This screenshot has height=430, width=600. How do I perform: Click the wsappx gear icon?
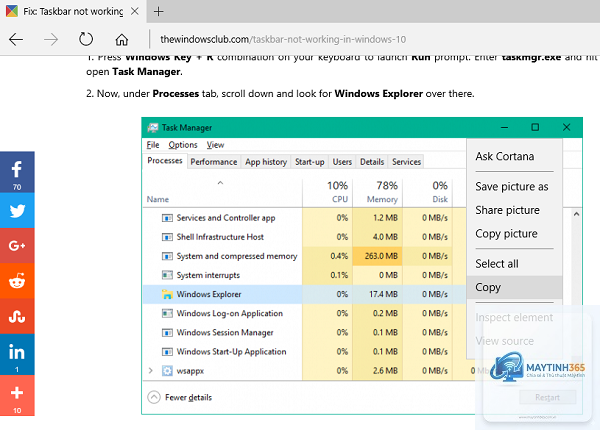coord(167,371)
